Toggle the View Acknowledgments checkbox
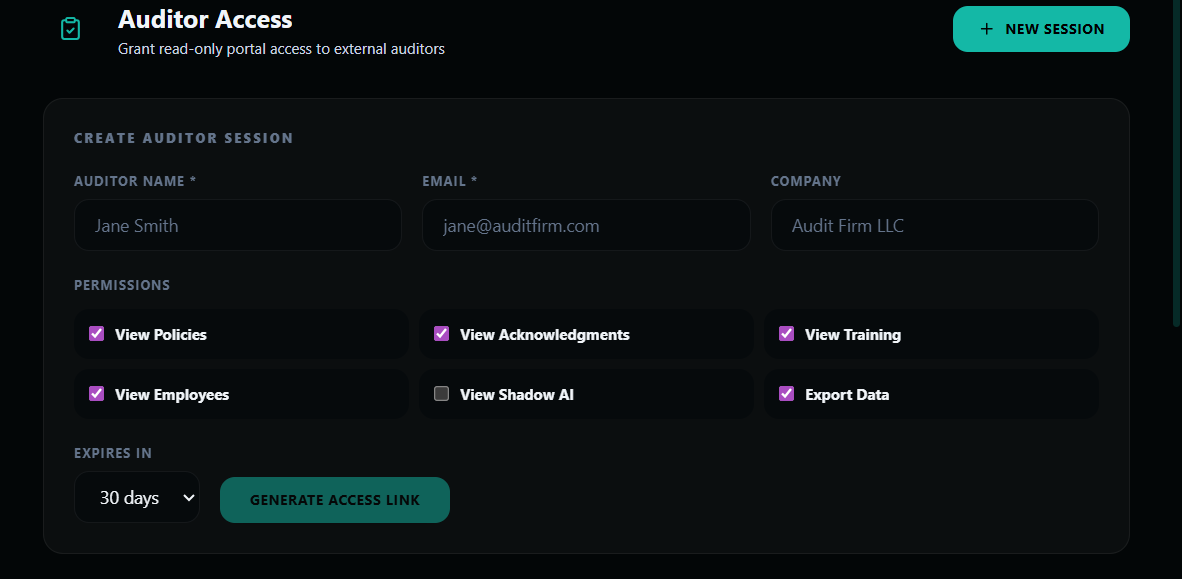 [x=442, y=333]
